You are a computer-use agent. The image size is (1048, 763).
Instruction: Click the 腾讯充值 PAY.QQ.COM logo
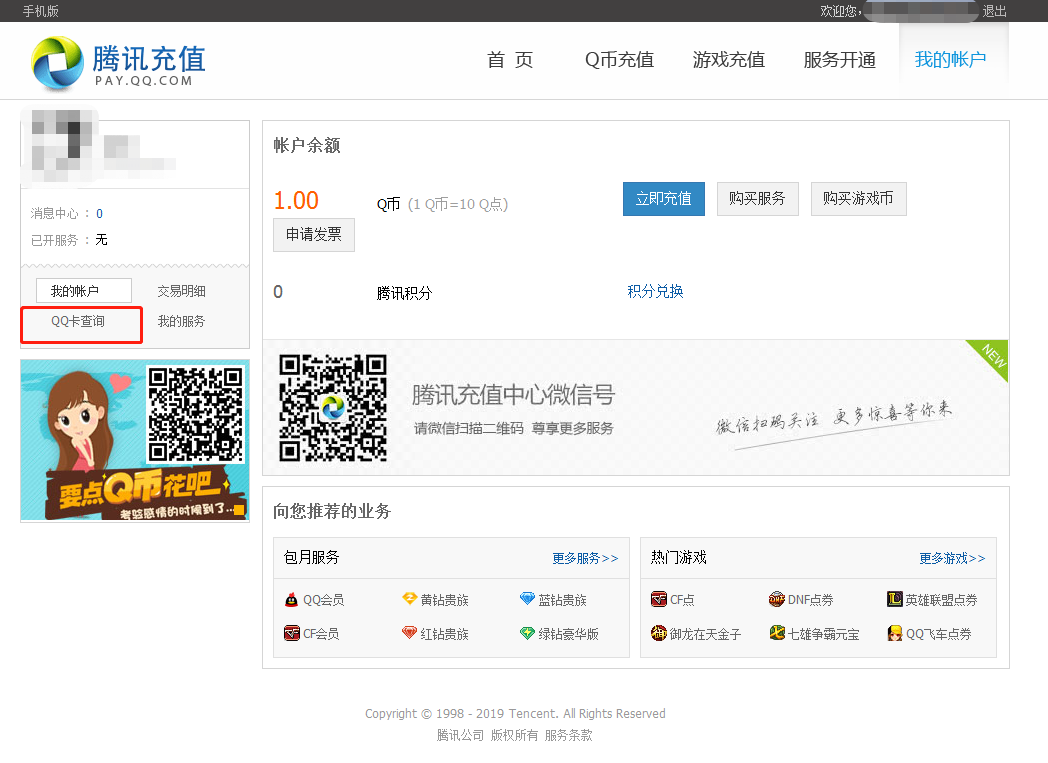click(x=116, y=60)
